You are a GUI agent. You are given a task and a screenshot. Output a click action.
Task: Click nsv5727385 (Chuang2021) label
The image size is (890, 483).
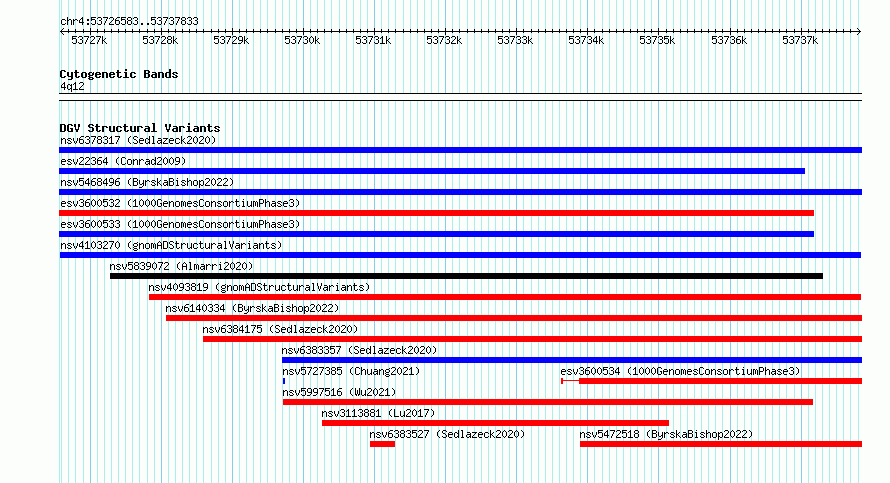(x=351, y=371)
